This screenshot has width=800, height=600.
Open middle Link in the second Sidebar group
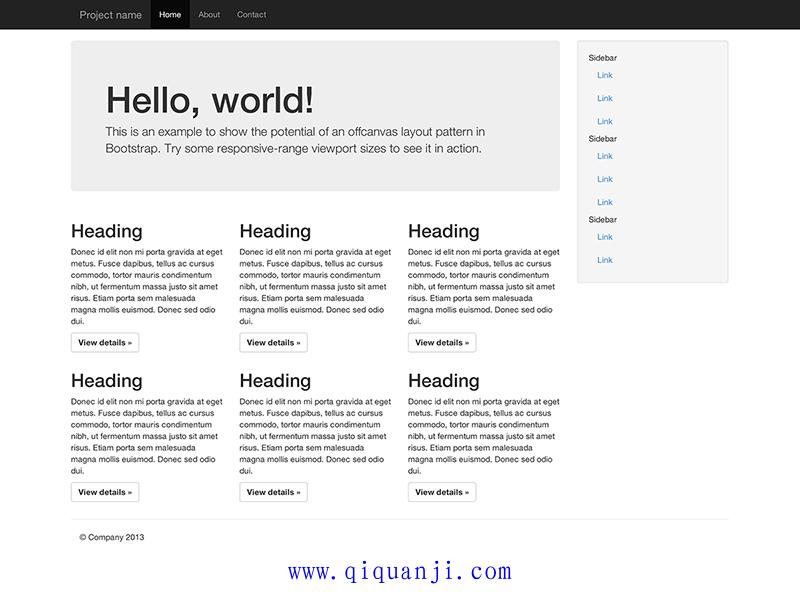click(604, 179)
